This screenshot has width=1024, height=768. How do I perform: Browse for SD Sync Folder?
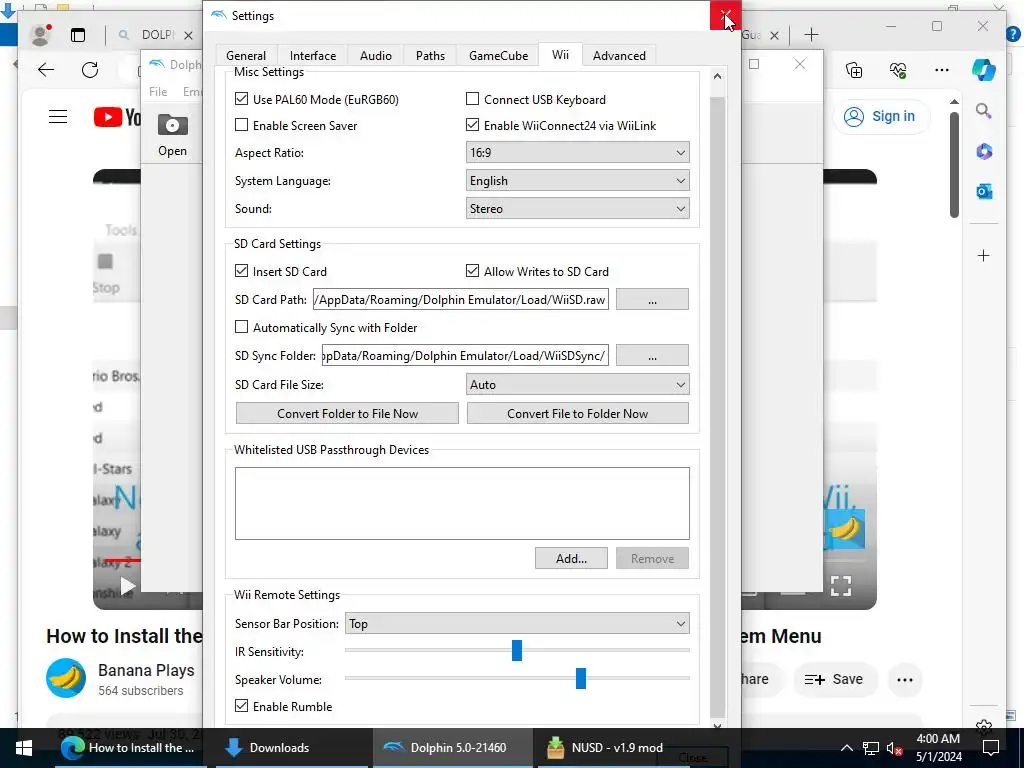652,356
